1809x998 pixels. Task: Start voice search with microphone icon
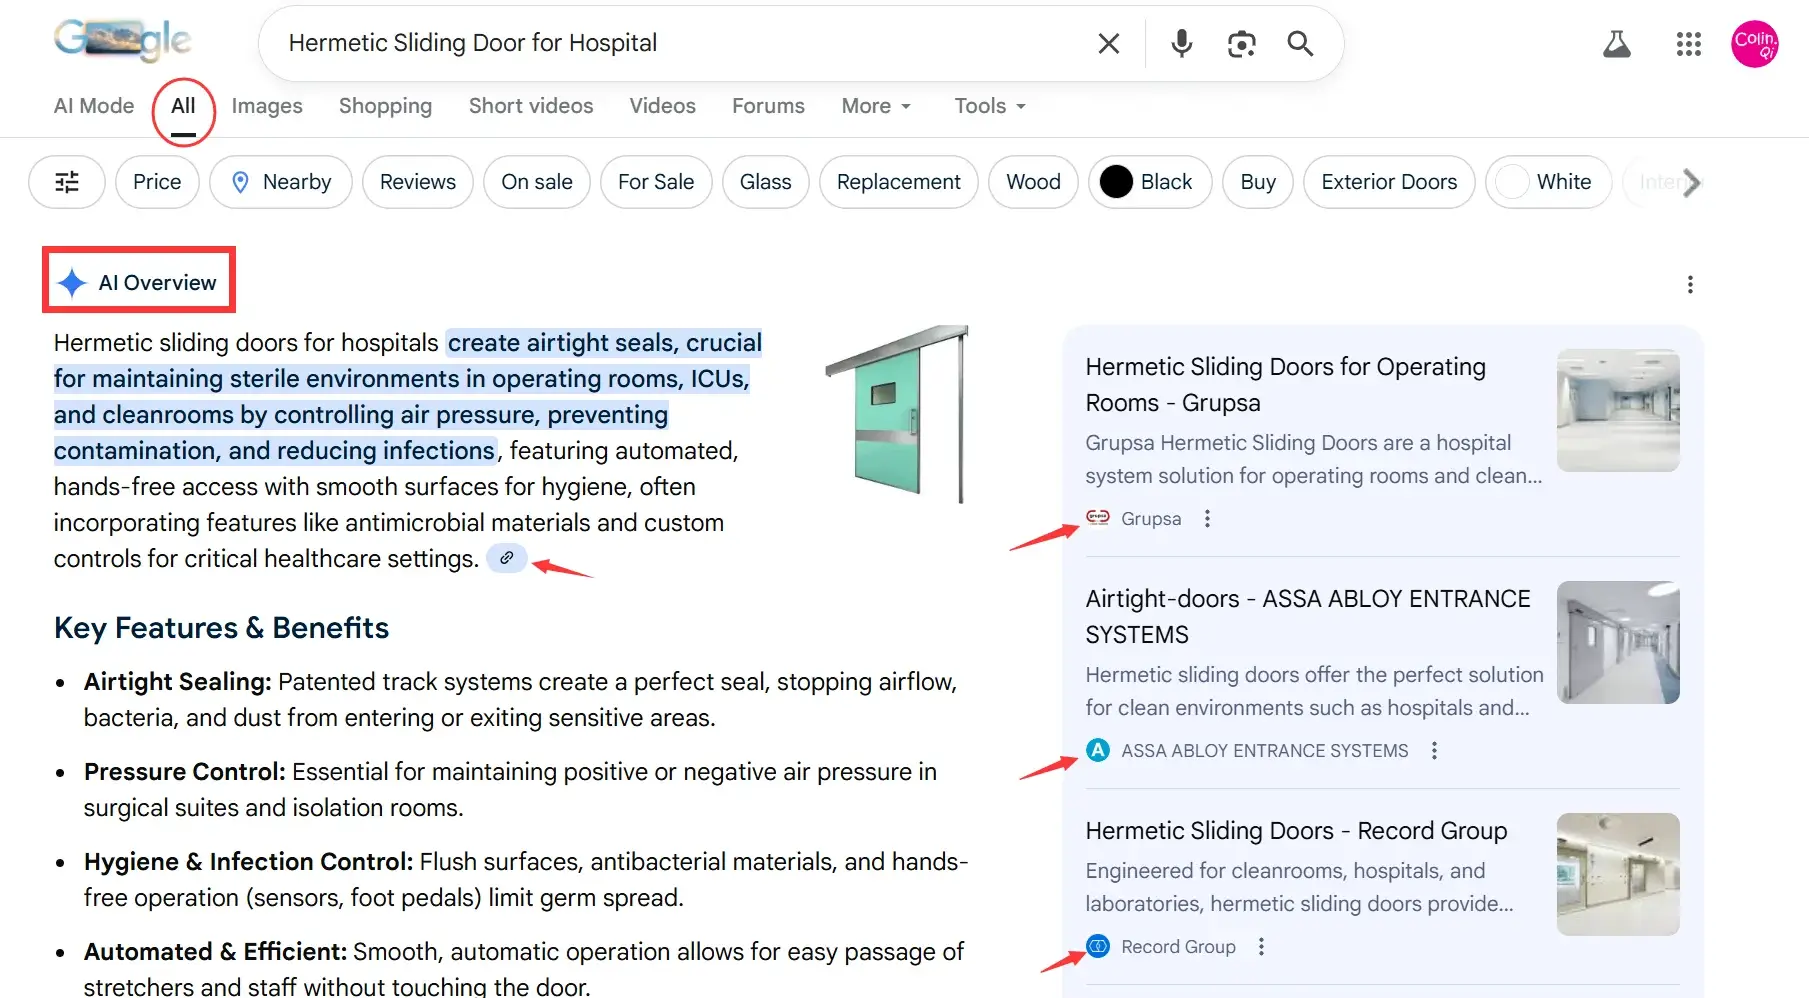pyautogui.click(x=1181, y=44)
